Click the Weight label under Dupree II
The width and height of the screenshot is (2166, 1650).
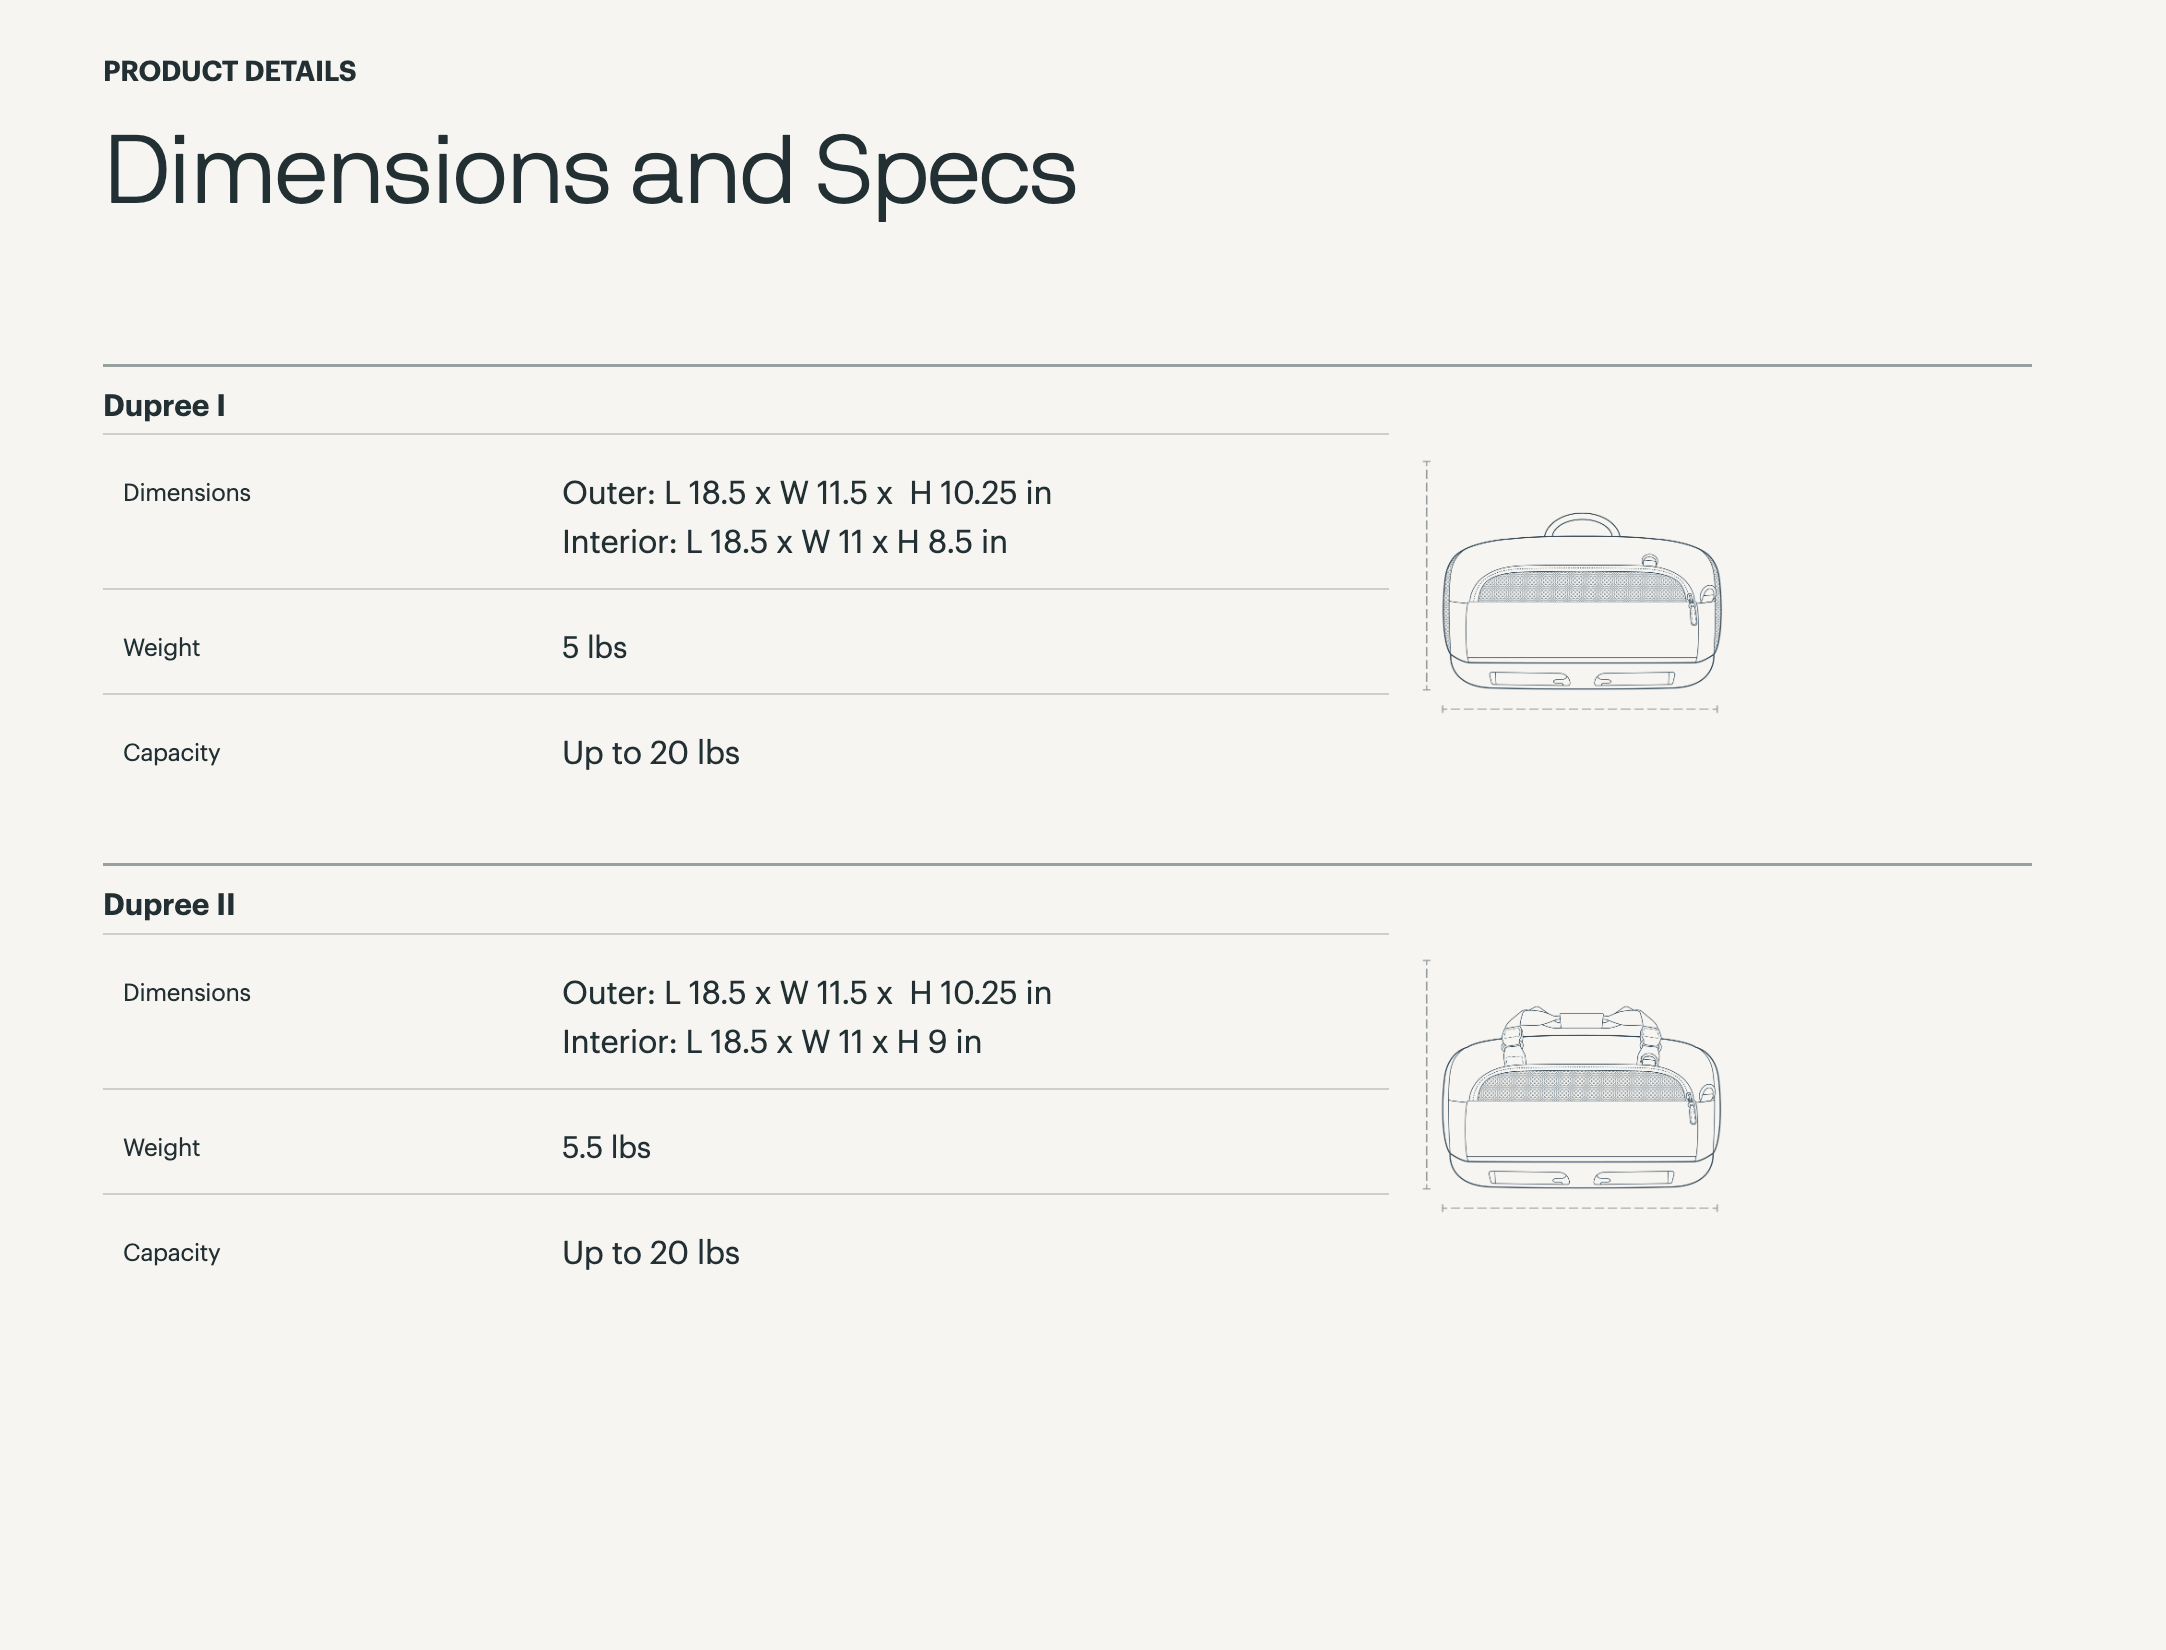pos(161,1148)
